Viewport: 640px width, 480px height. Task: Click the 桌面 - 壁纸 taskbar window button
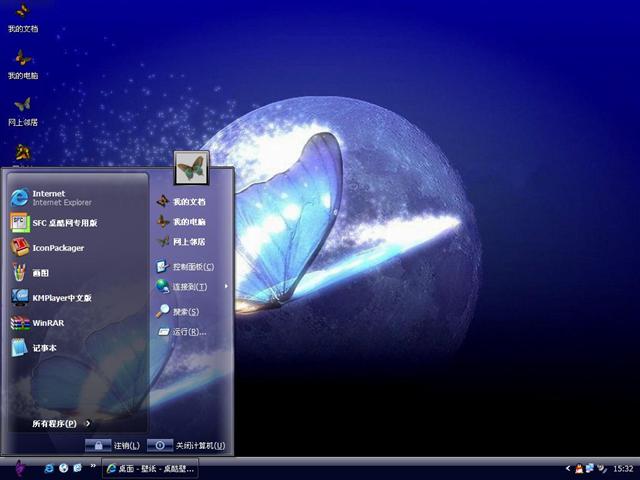(x=151, y=468)
